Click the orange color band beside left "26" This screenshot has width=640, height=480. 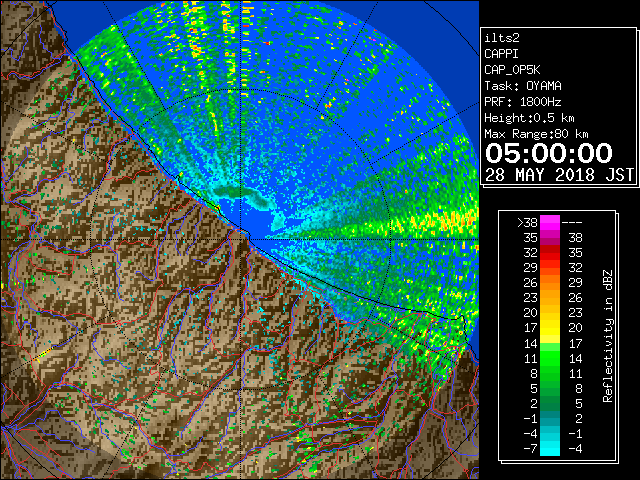550,283
